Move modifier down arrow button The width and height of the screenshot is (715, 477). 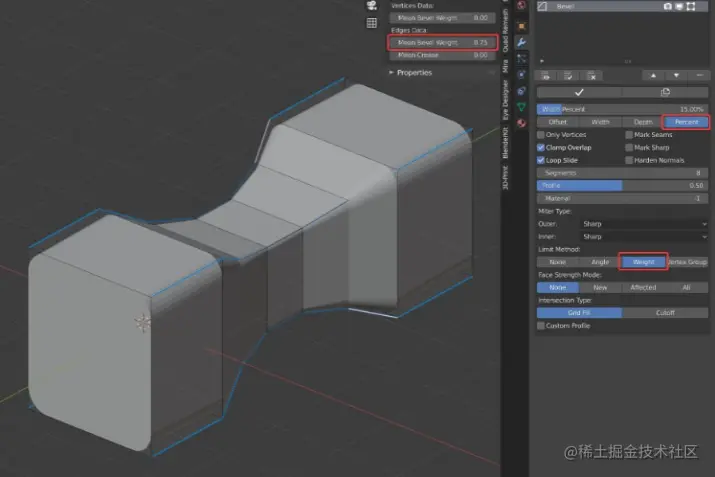tap(676, 75)
